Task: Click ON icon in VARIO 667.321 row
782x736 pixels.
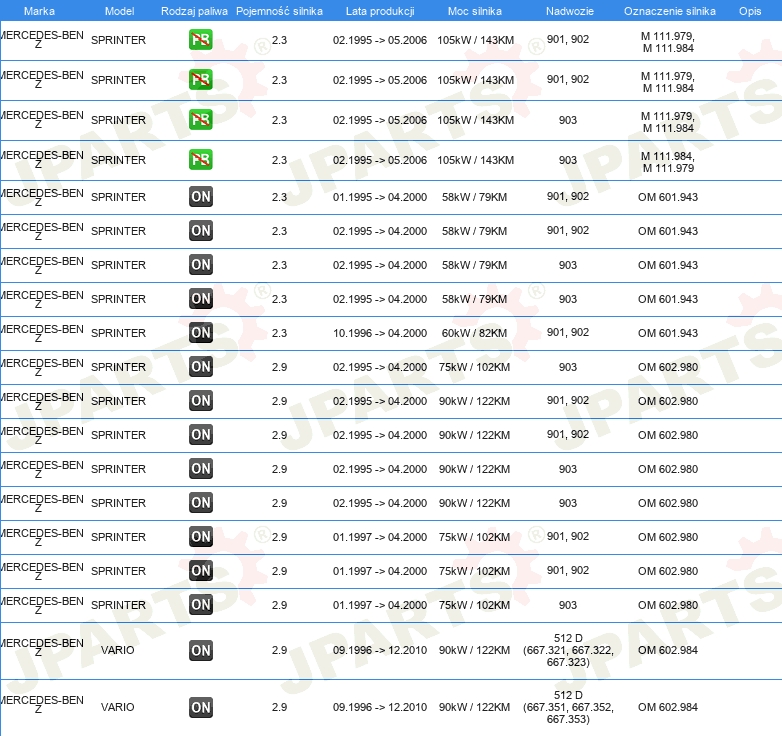Action: click(200, 650)
